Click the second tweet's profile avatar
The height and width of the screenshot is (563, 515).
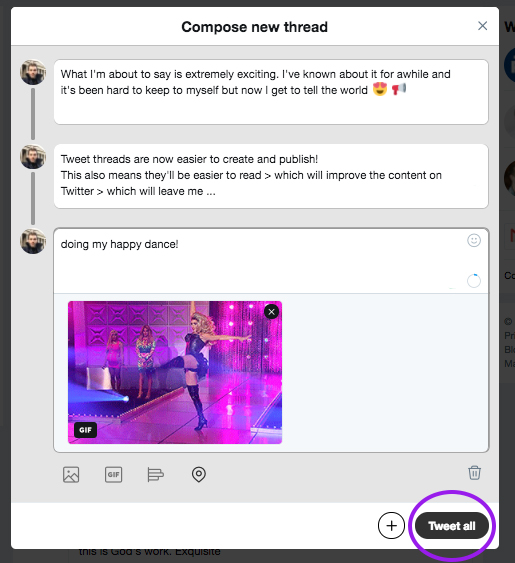point(33,157)
